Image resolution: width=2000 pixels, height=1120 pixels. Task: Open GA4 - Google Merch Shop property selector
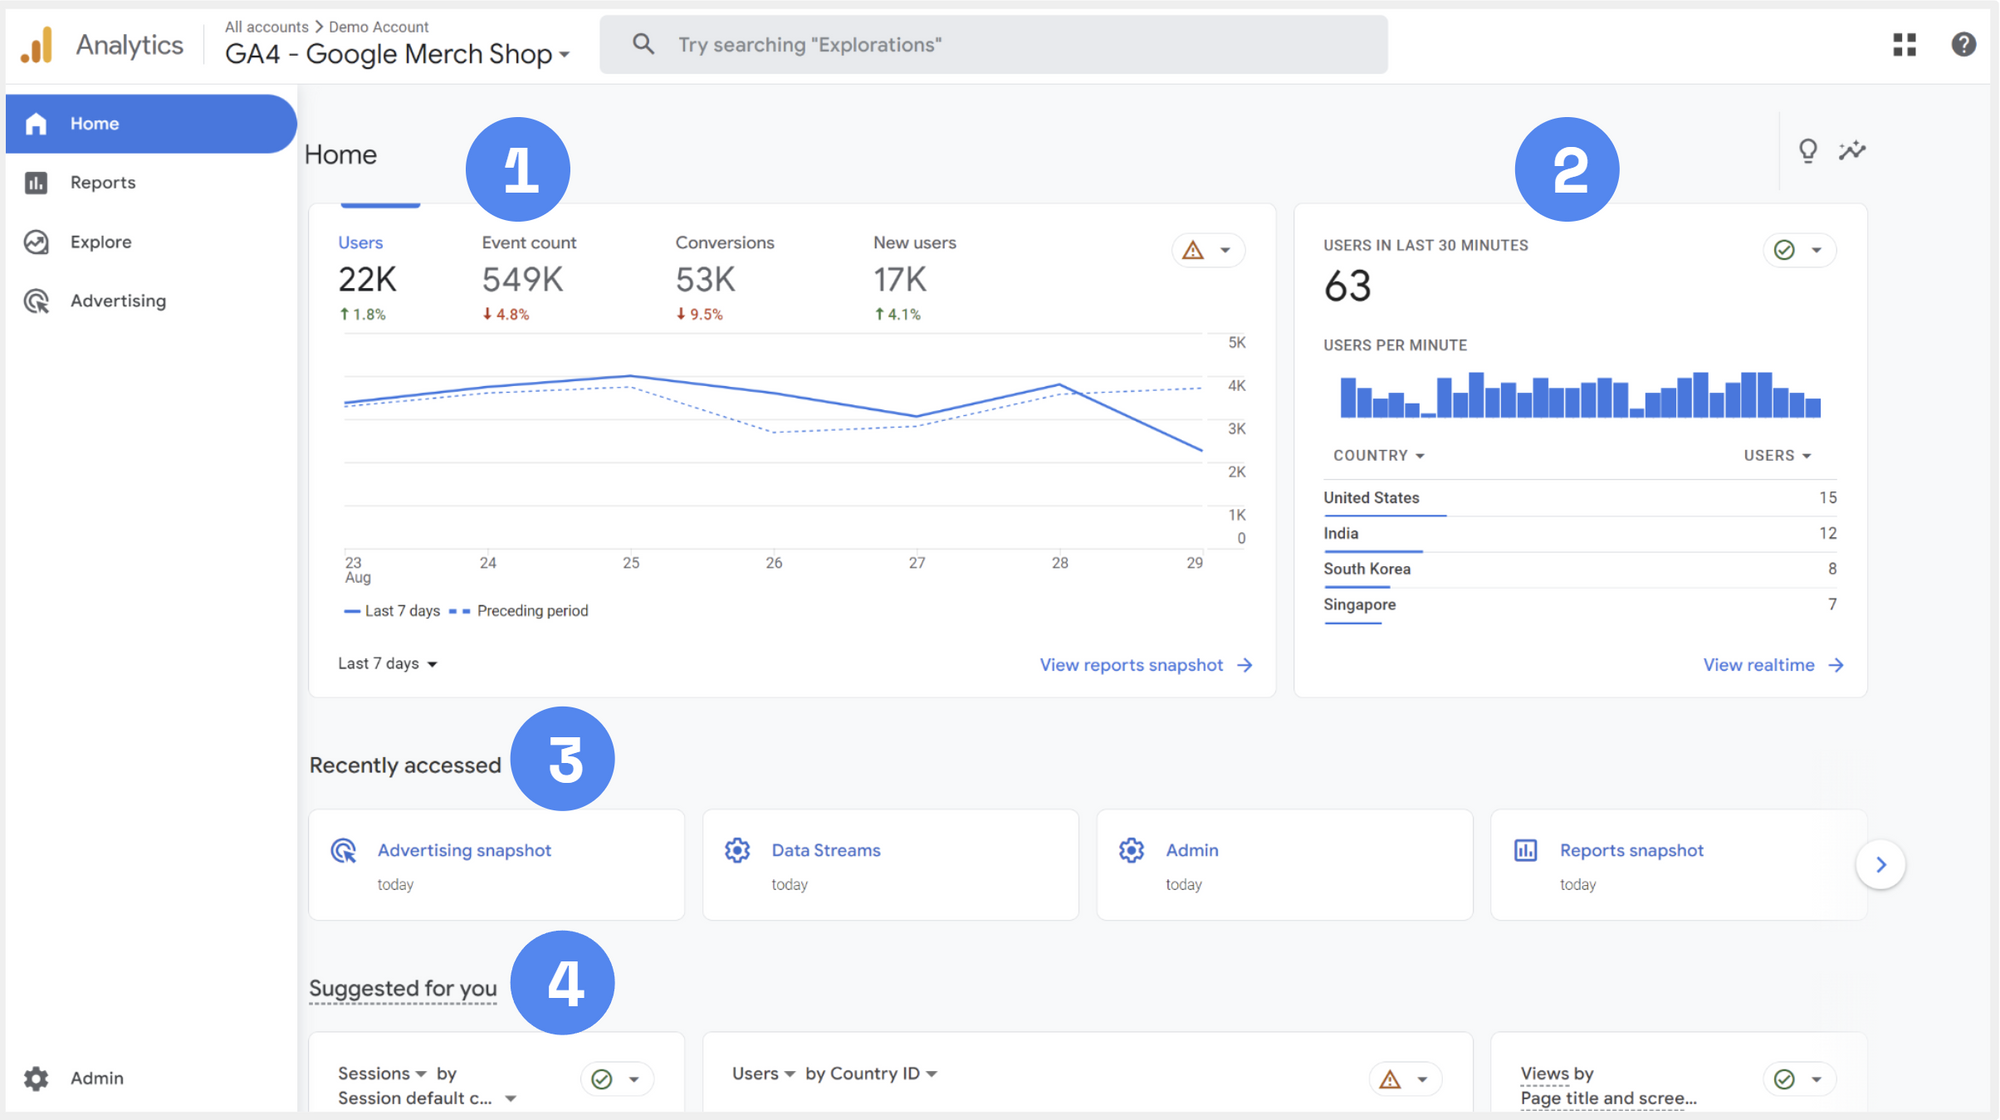(397, 54)
